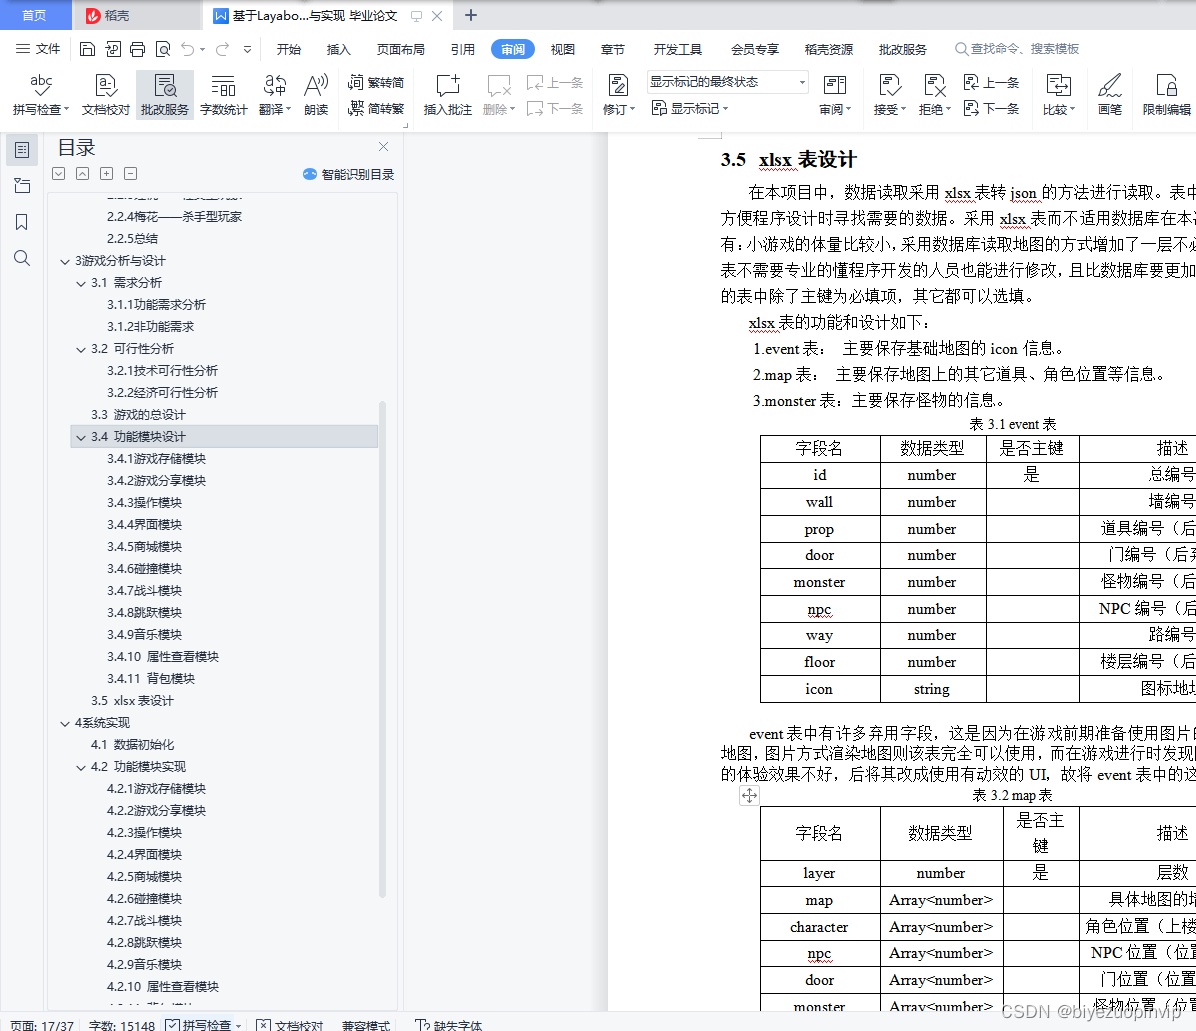Collapse the 3.4 功能模块设计 node
The height and width of the screenshot is (1031, 1196).
81,438
